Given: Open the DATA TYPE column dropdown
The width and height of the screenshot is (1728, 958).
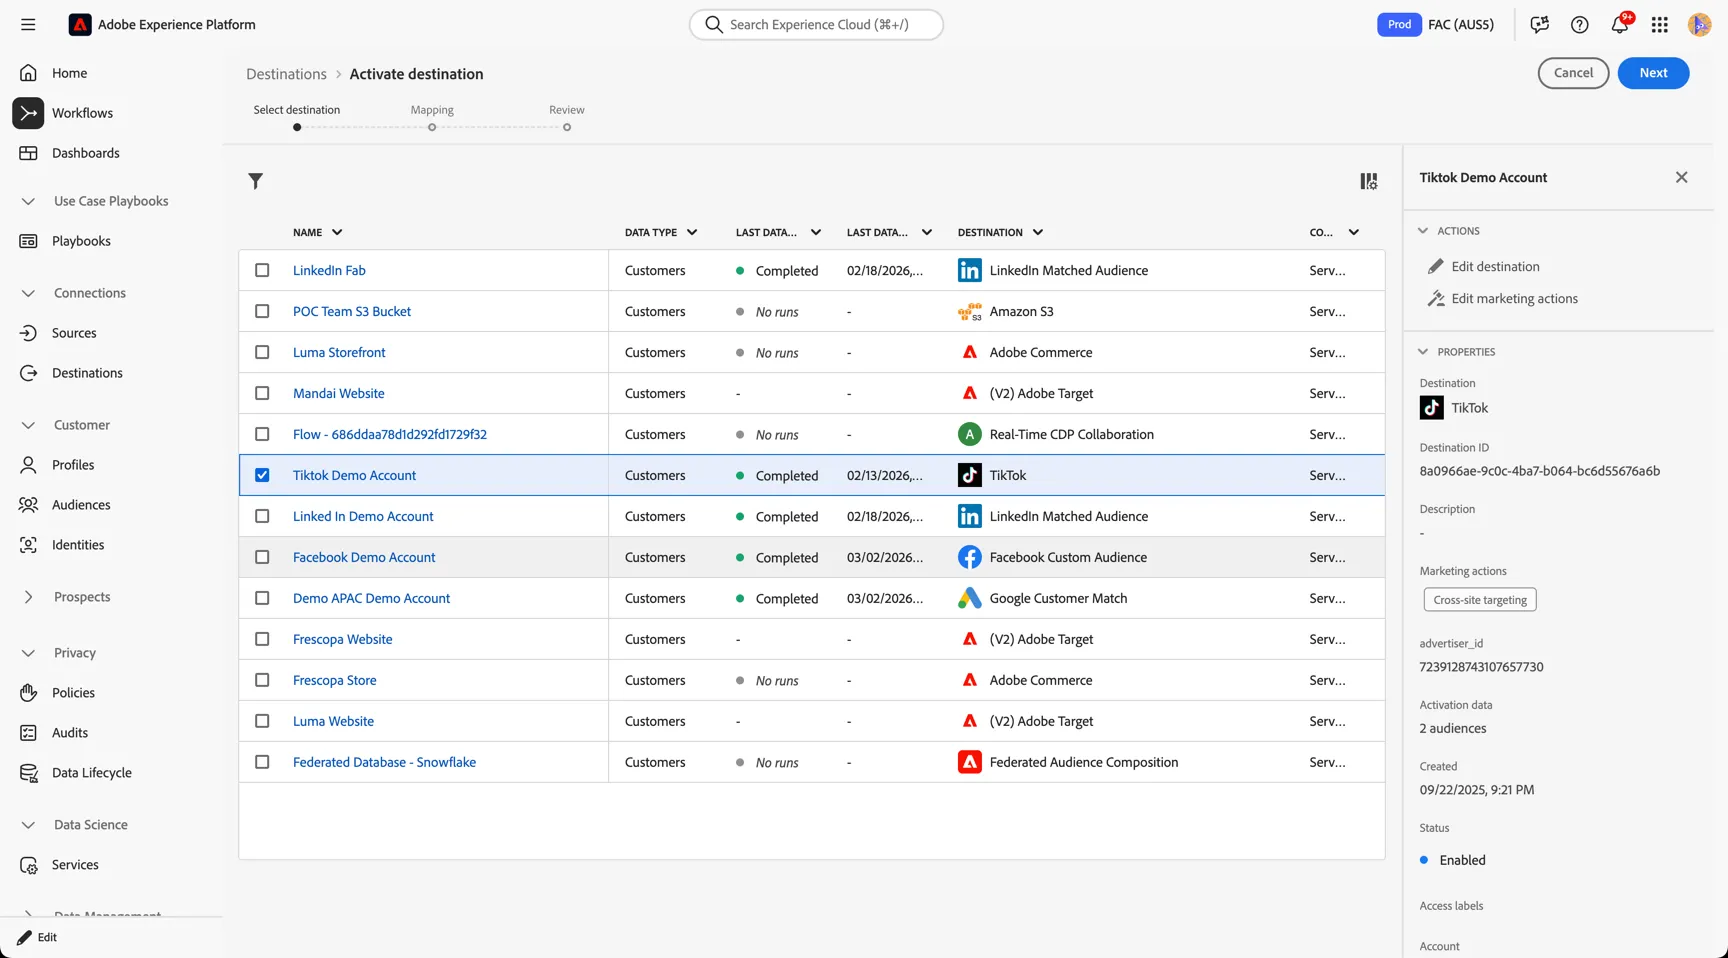Looking at the screenshot, I should tap(692, 232).
